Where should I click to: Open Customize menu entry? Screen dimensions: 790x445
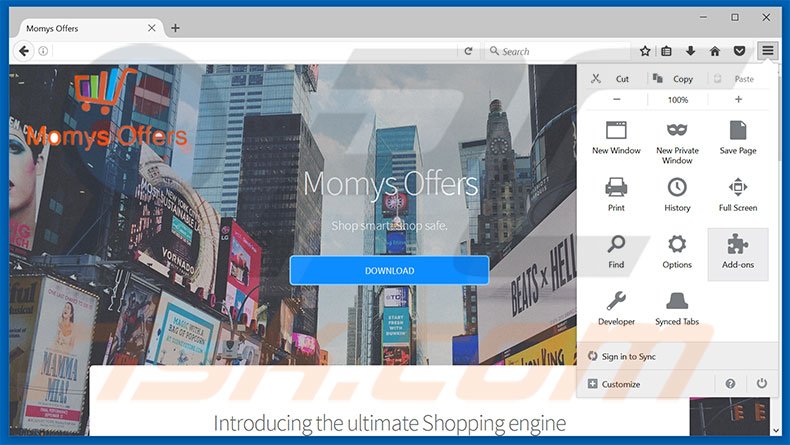614,384
